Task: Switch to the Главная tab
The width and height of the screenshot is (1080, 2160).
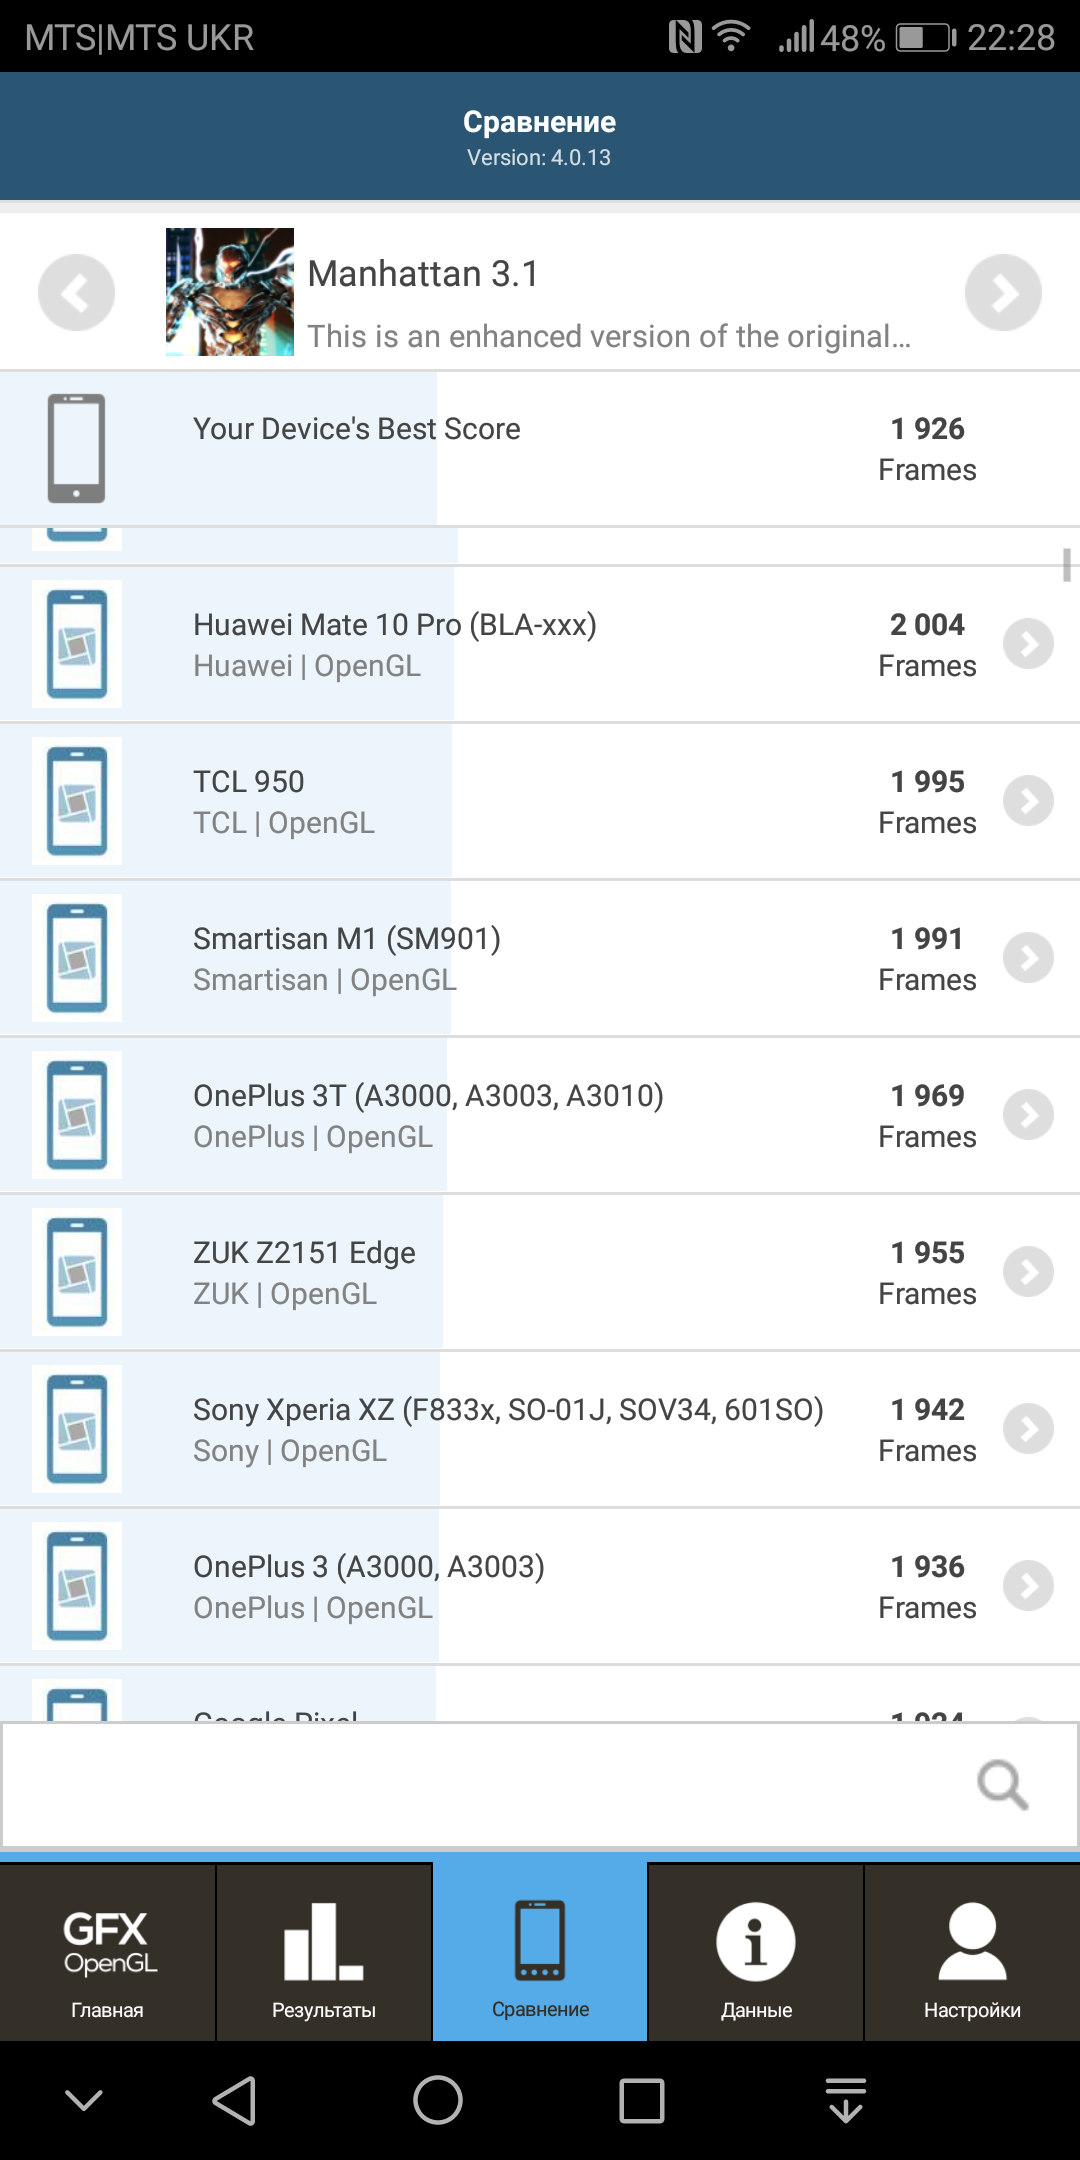Action: (x=107, y=1952)
